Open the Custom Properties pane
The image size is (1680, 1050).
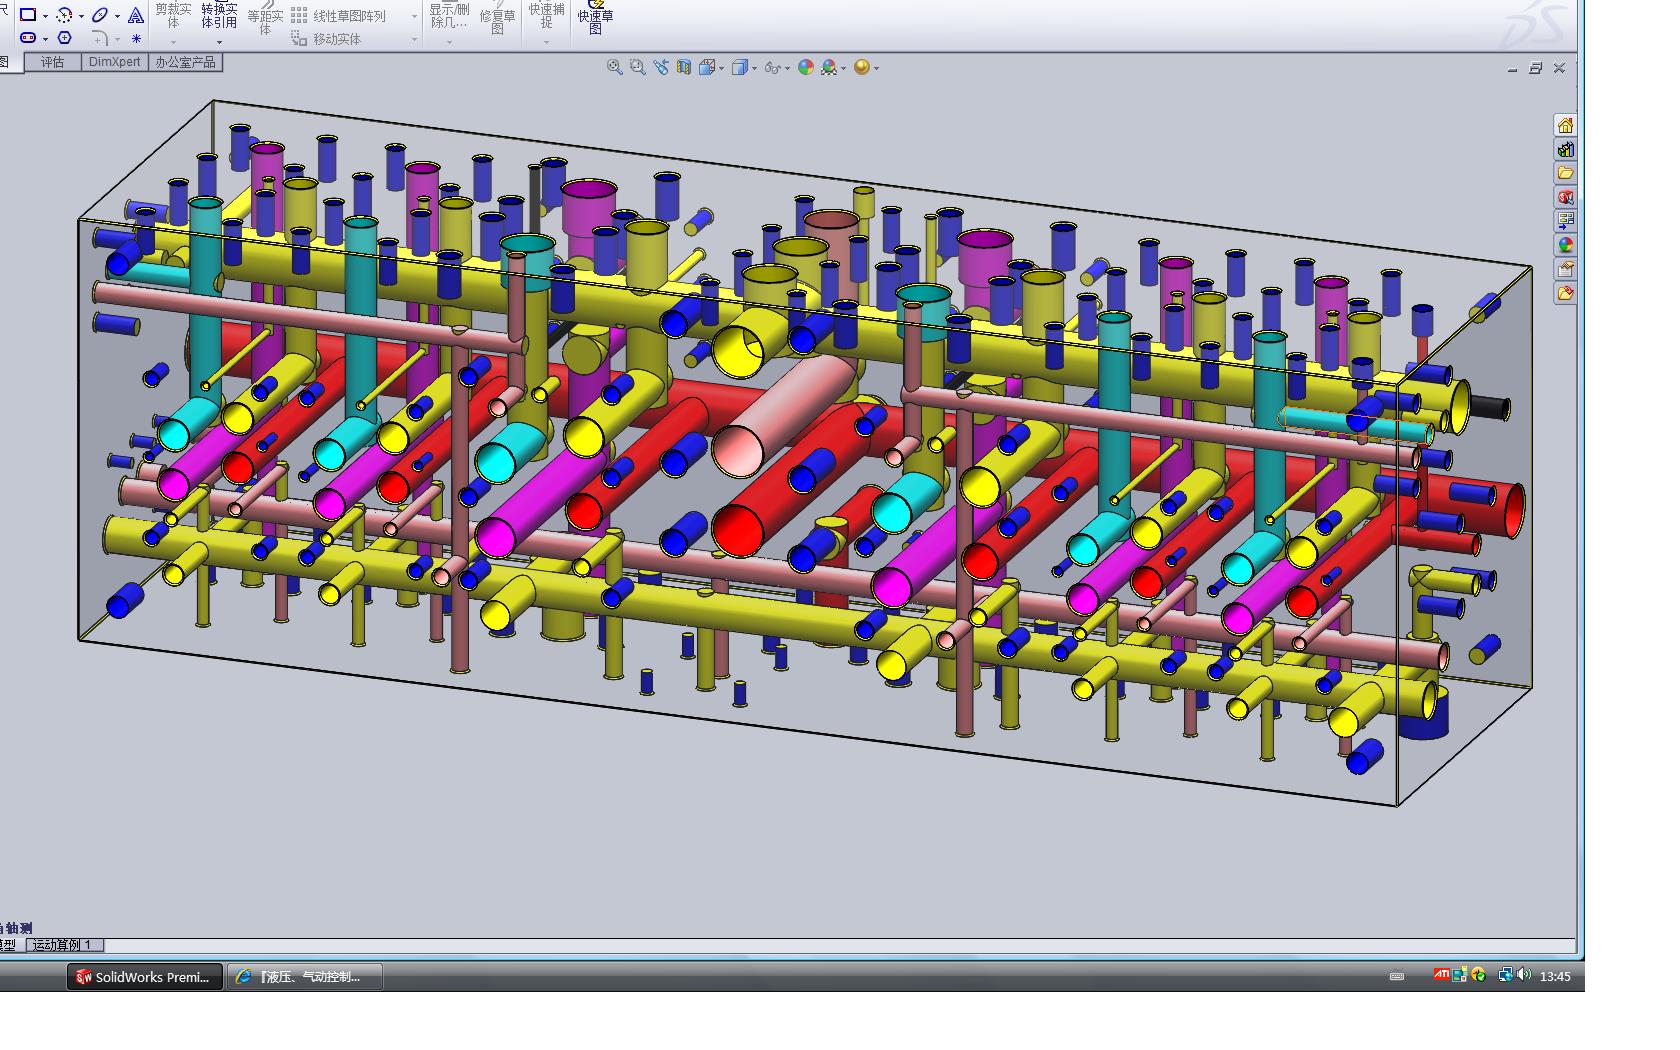(x=1565, y=269)
